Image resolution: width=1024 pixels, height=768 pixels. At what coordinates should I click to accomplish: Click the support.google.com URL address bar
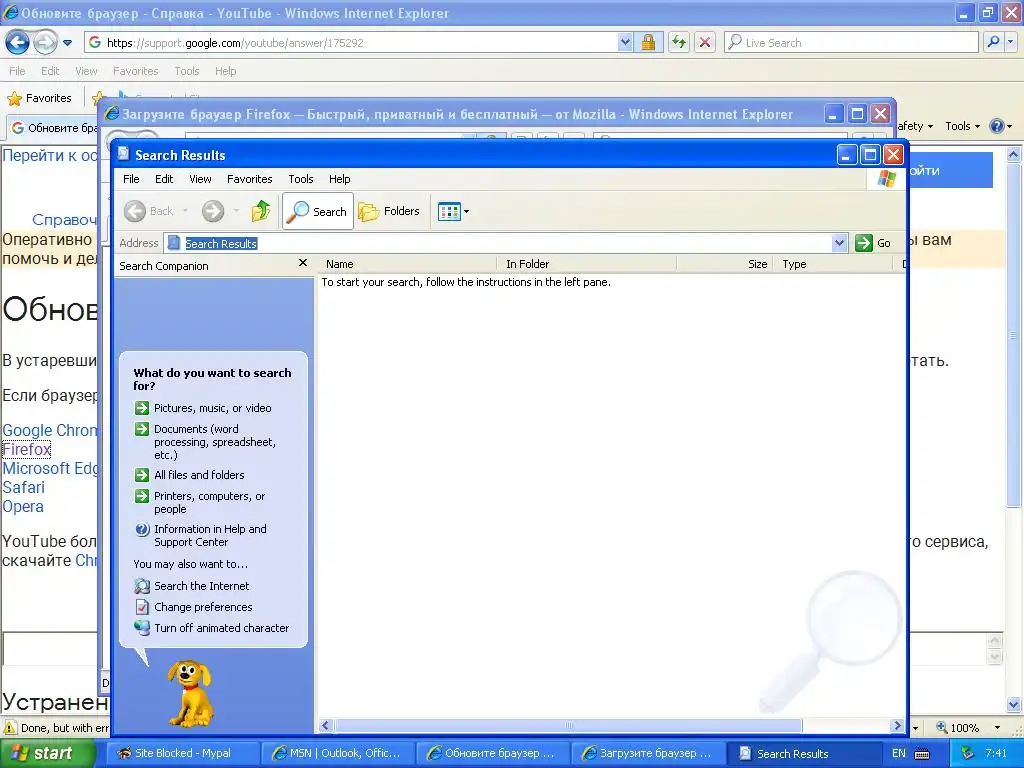[x=353, y=42]
